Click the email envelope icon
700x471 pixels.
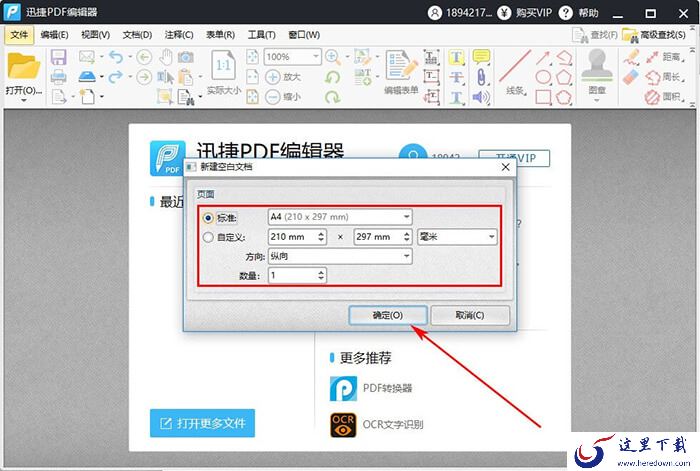(x=87, y=57)
